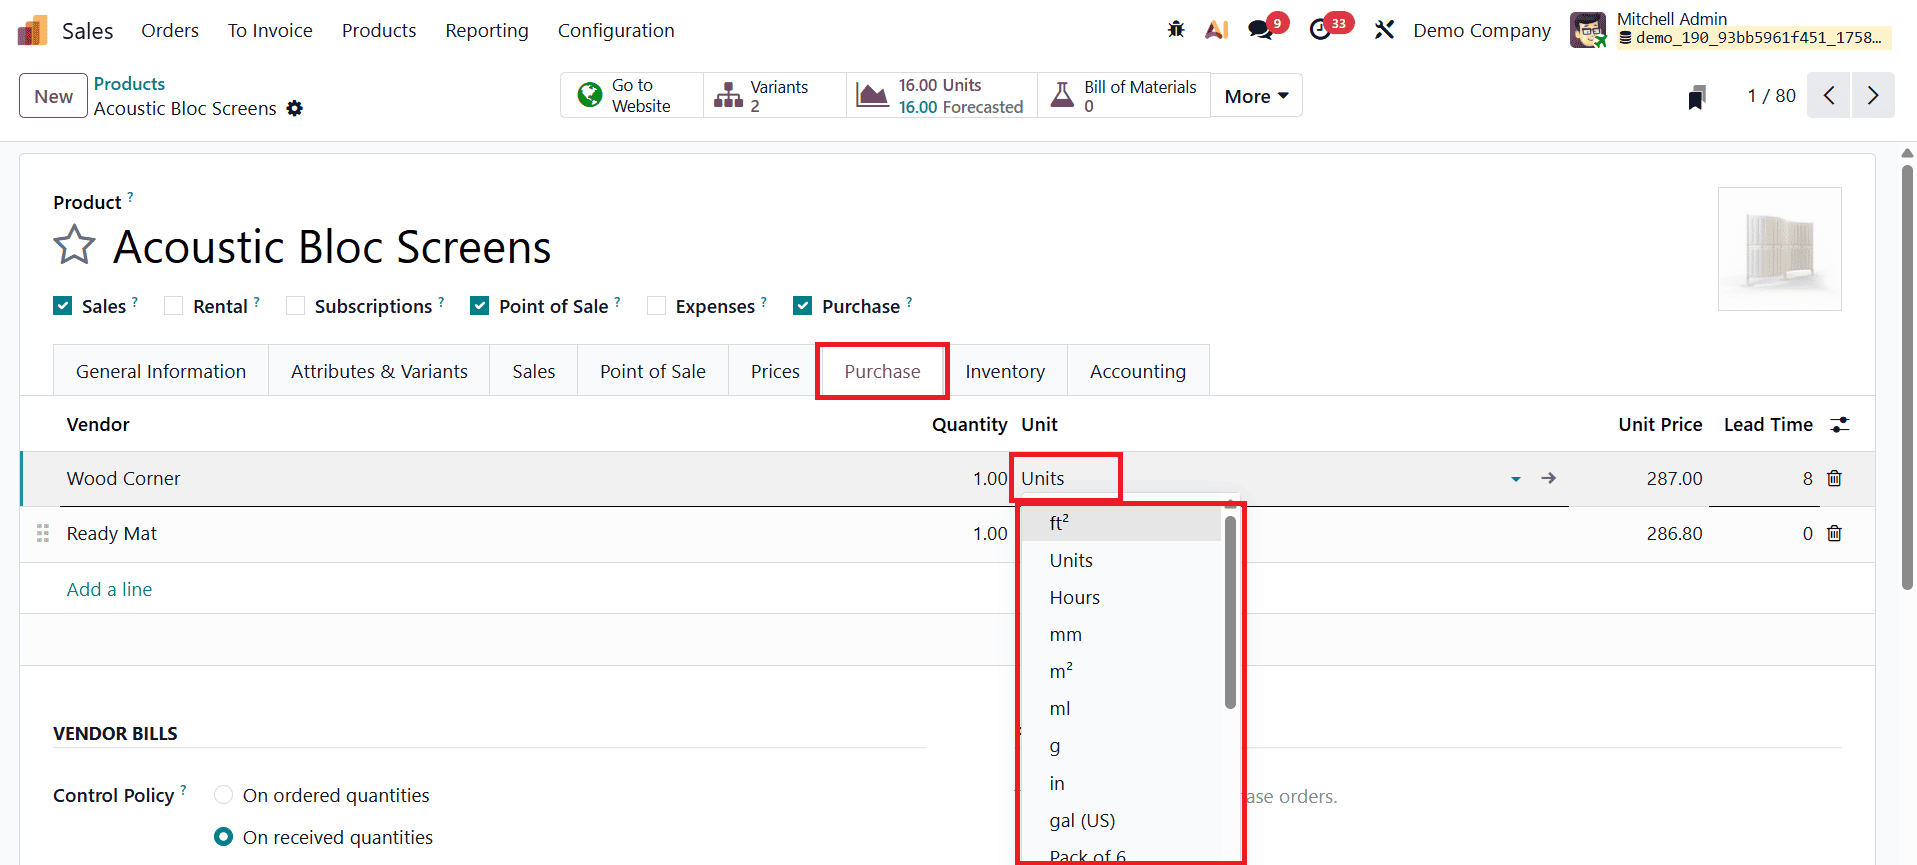1917x865 pixels.
Task: Open Products breadcrumb link
Action: tap(129, 84)
